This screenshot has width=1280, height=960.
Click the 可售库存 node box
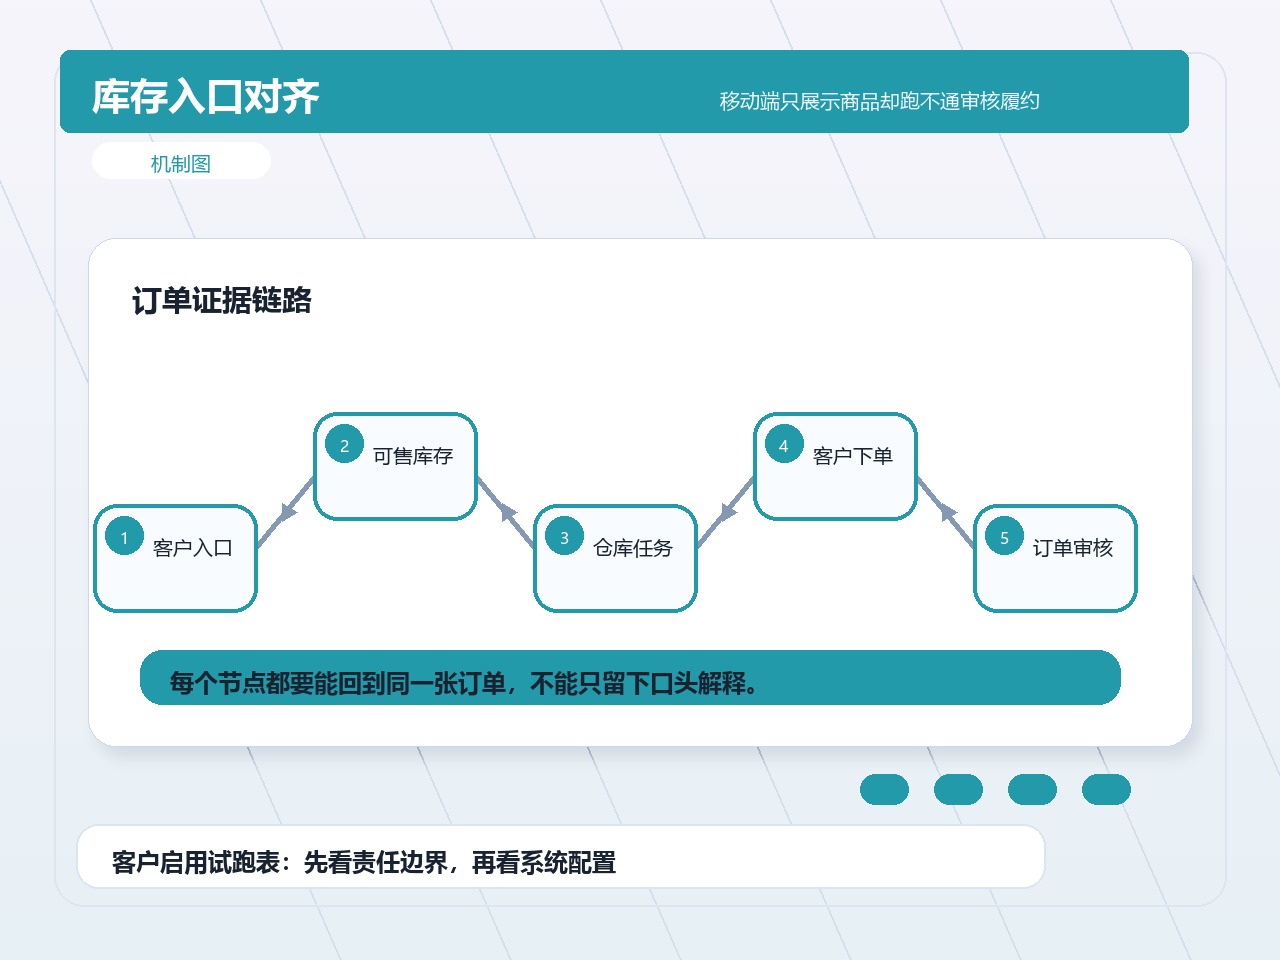pos(396,466)
